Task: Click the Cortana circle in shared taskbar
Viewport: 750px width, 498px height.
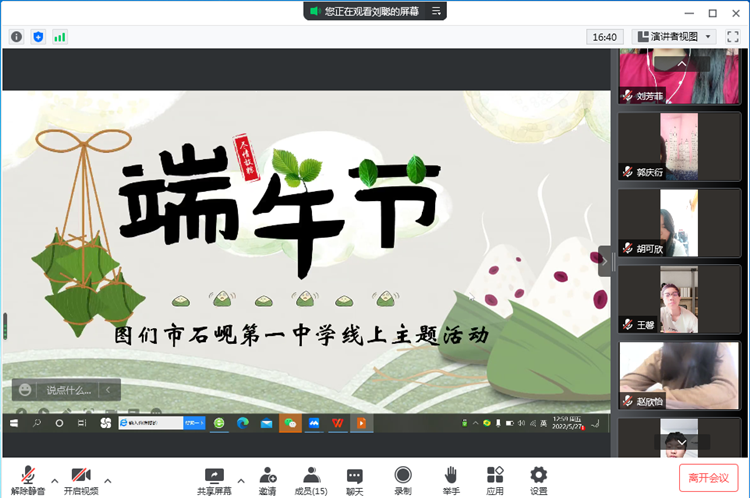Action: (59, 423)
